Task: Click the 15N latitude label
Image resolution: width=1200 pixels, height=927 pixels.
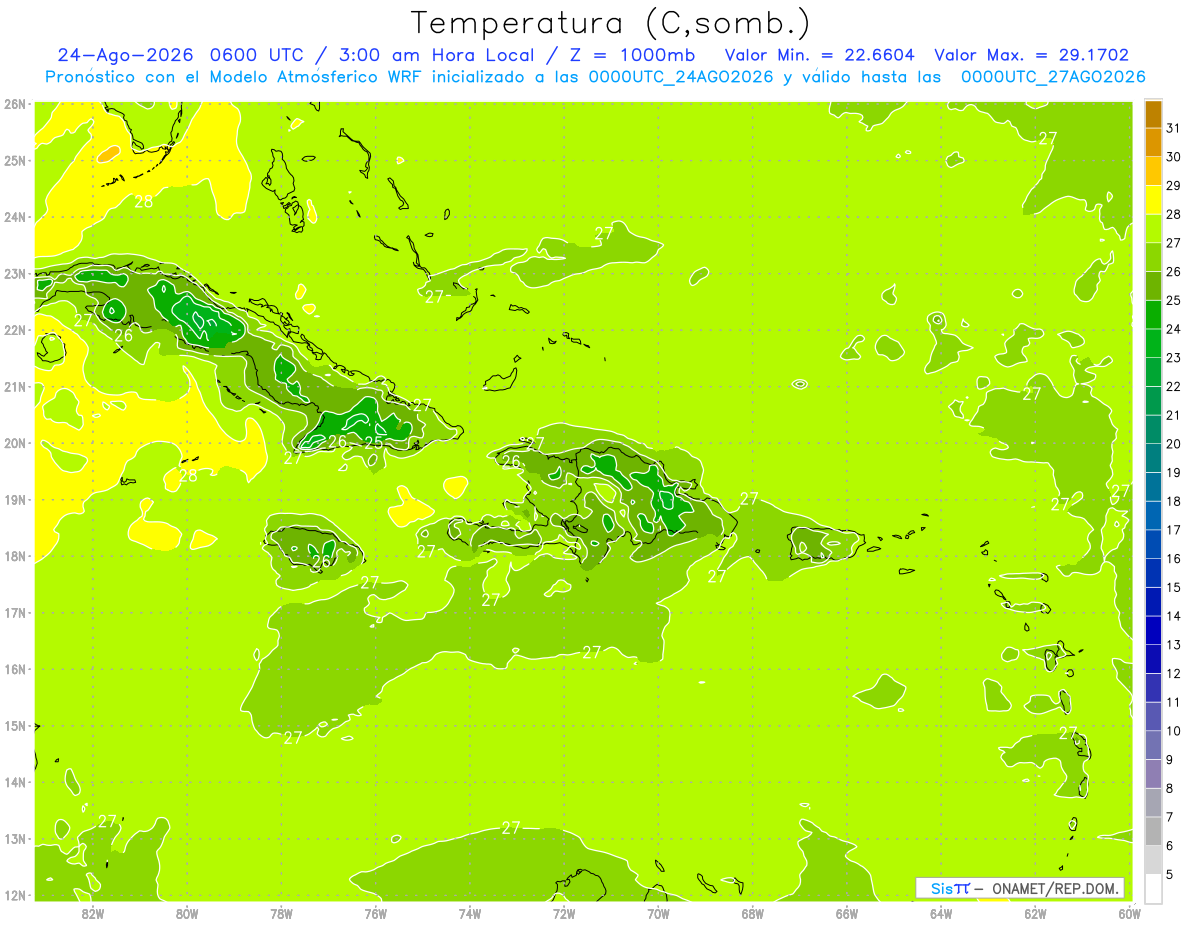Action: click(15, 725)
